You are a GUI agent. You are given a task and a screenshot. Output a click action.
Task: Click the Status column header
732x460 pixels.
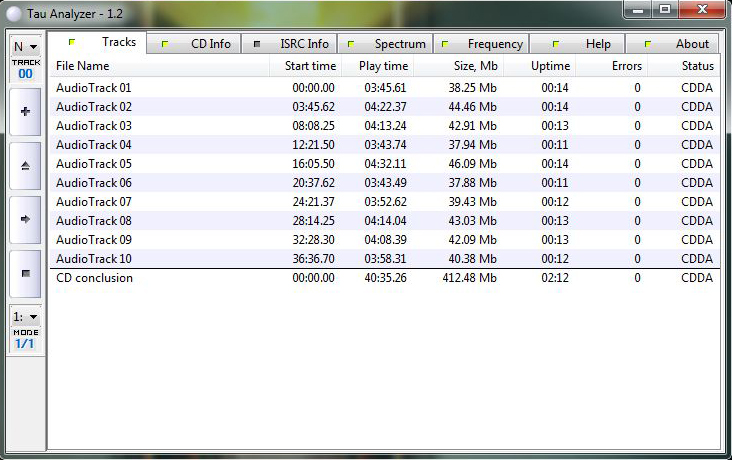click(x=696, y=66)
